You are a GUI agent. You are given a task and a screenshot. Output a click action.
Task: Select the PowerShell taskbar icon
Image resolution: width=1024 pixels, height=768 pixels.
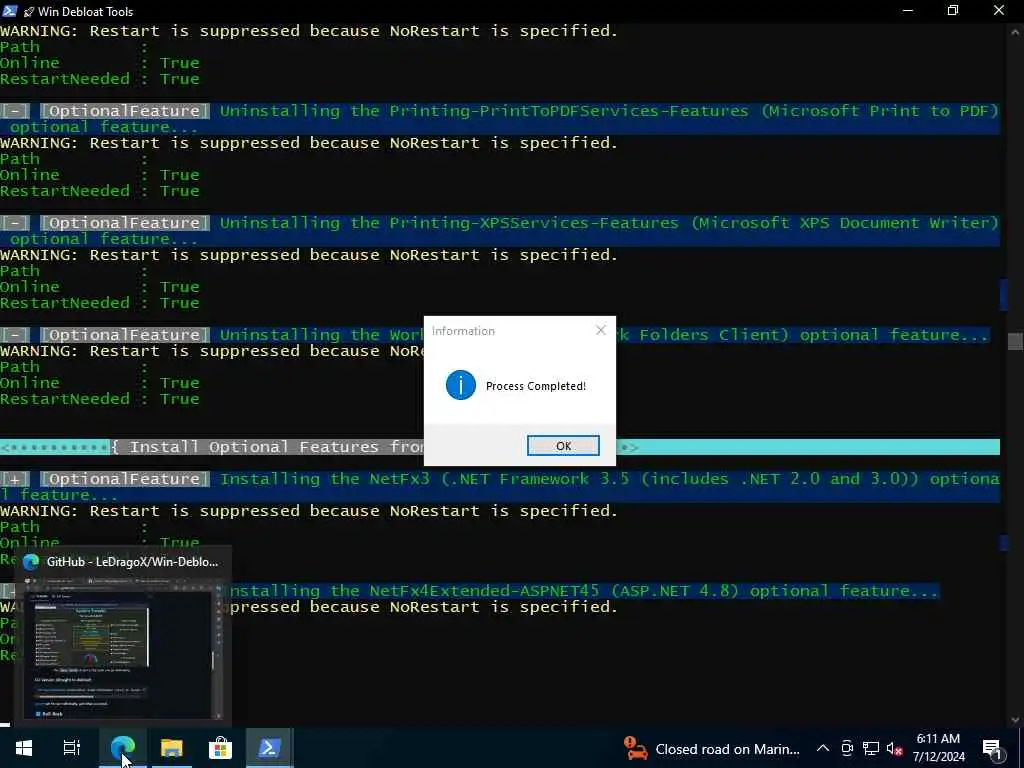269,748
